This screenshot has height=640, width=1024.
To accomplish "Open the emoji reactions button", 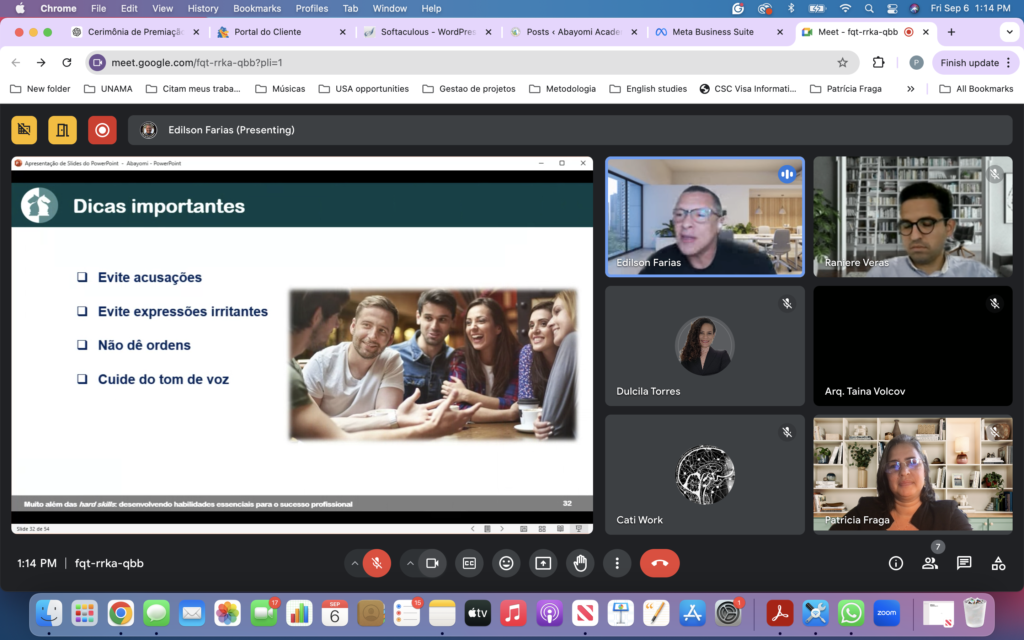I will click(506, 563).
